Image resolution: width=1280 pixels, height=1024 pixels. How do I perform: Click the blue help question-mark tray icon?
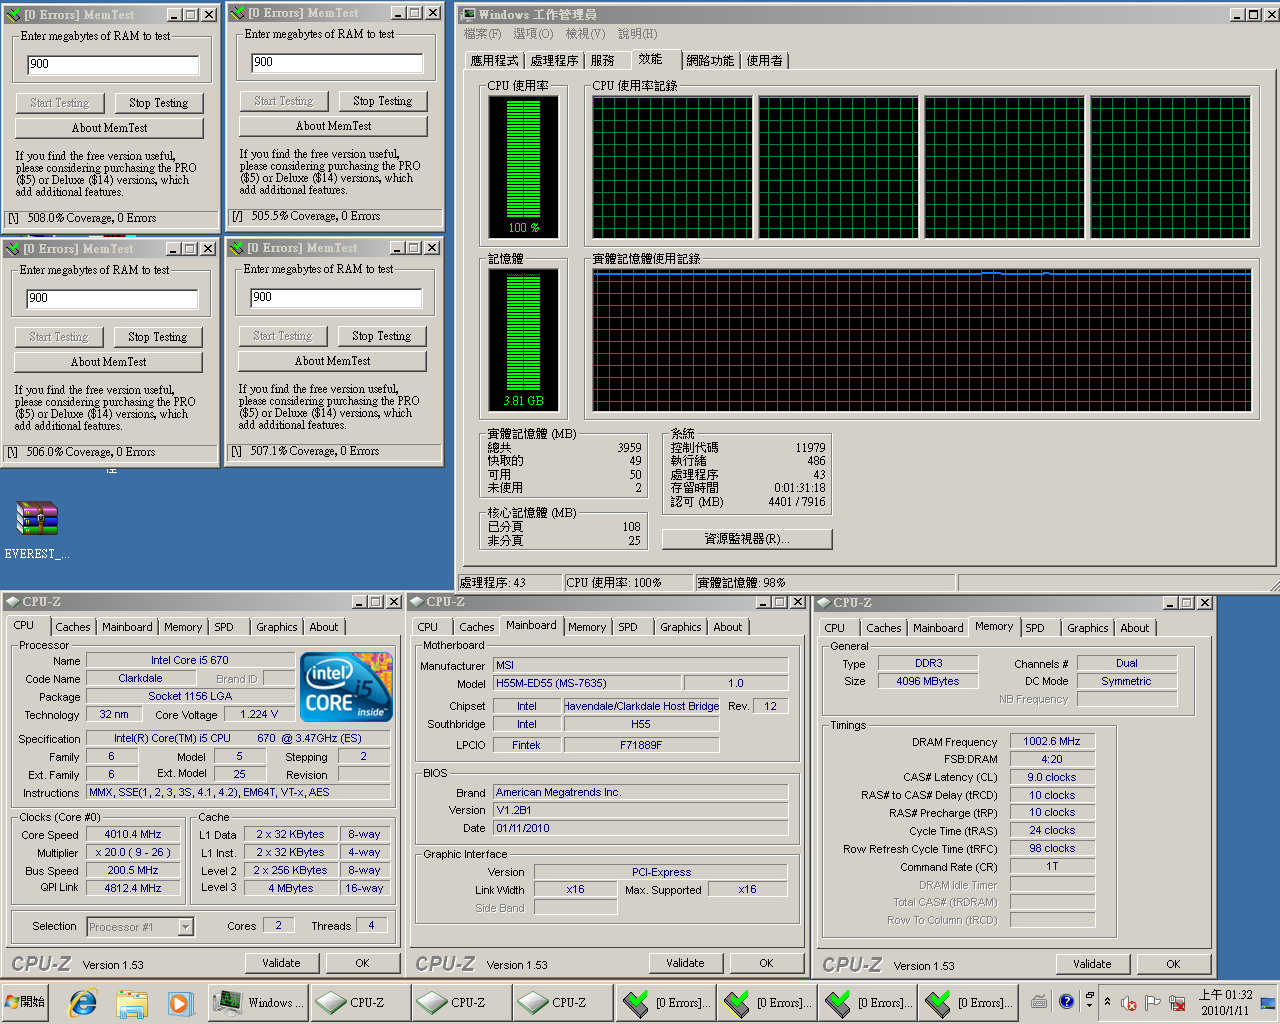[1067, 1001]
